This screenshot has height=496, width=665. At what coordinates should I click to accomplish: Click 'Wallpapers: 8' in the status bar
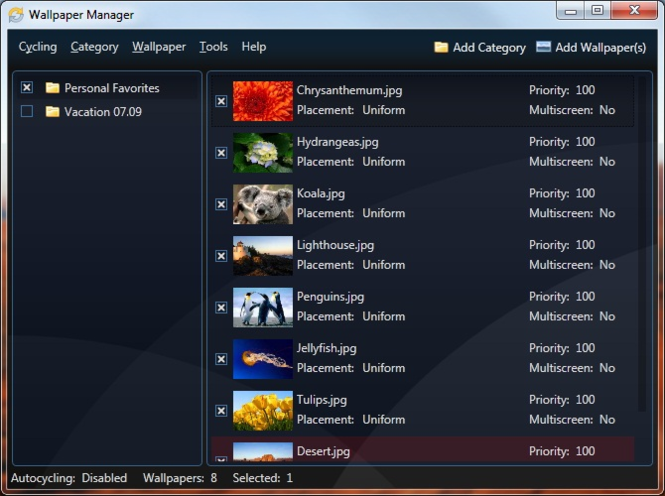tap(180, 478)
